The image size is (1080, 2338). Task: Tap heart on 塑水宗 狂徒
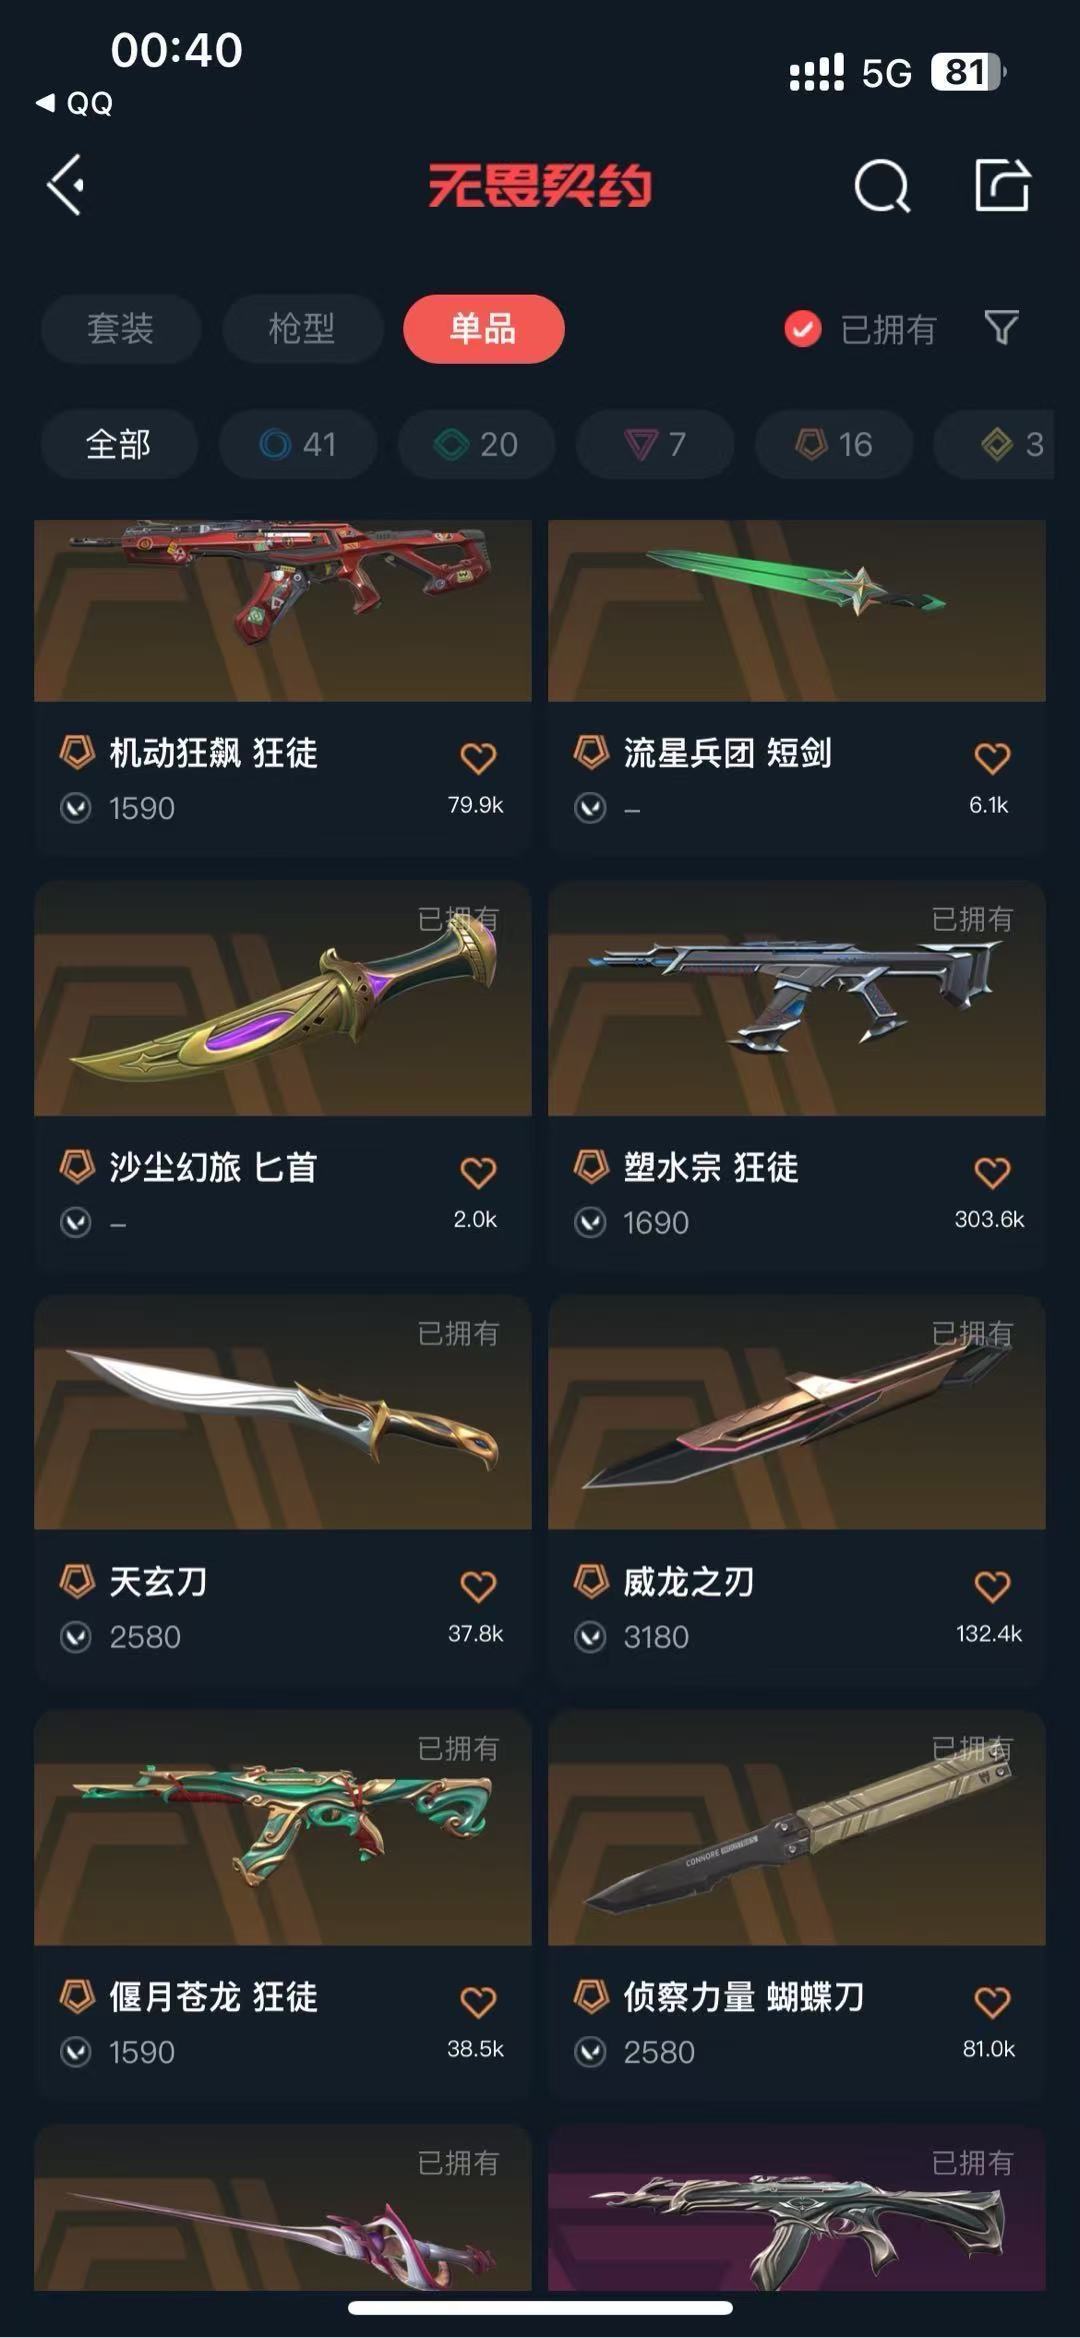992,1172
